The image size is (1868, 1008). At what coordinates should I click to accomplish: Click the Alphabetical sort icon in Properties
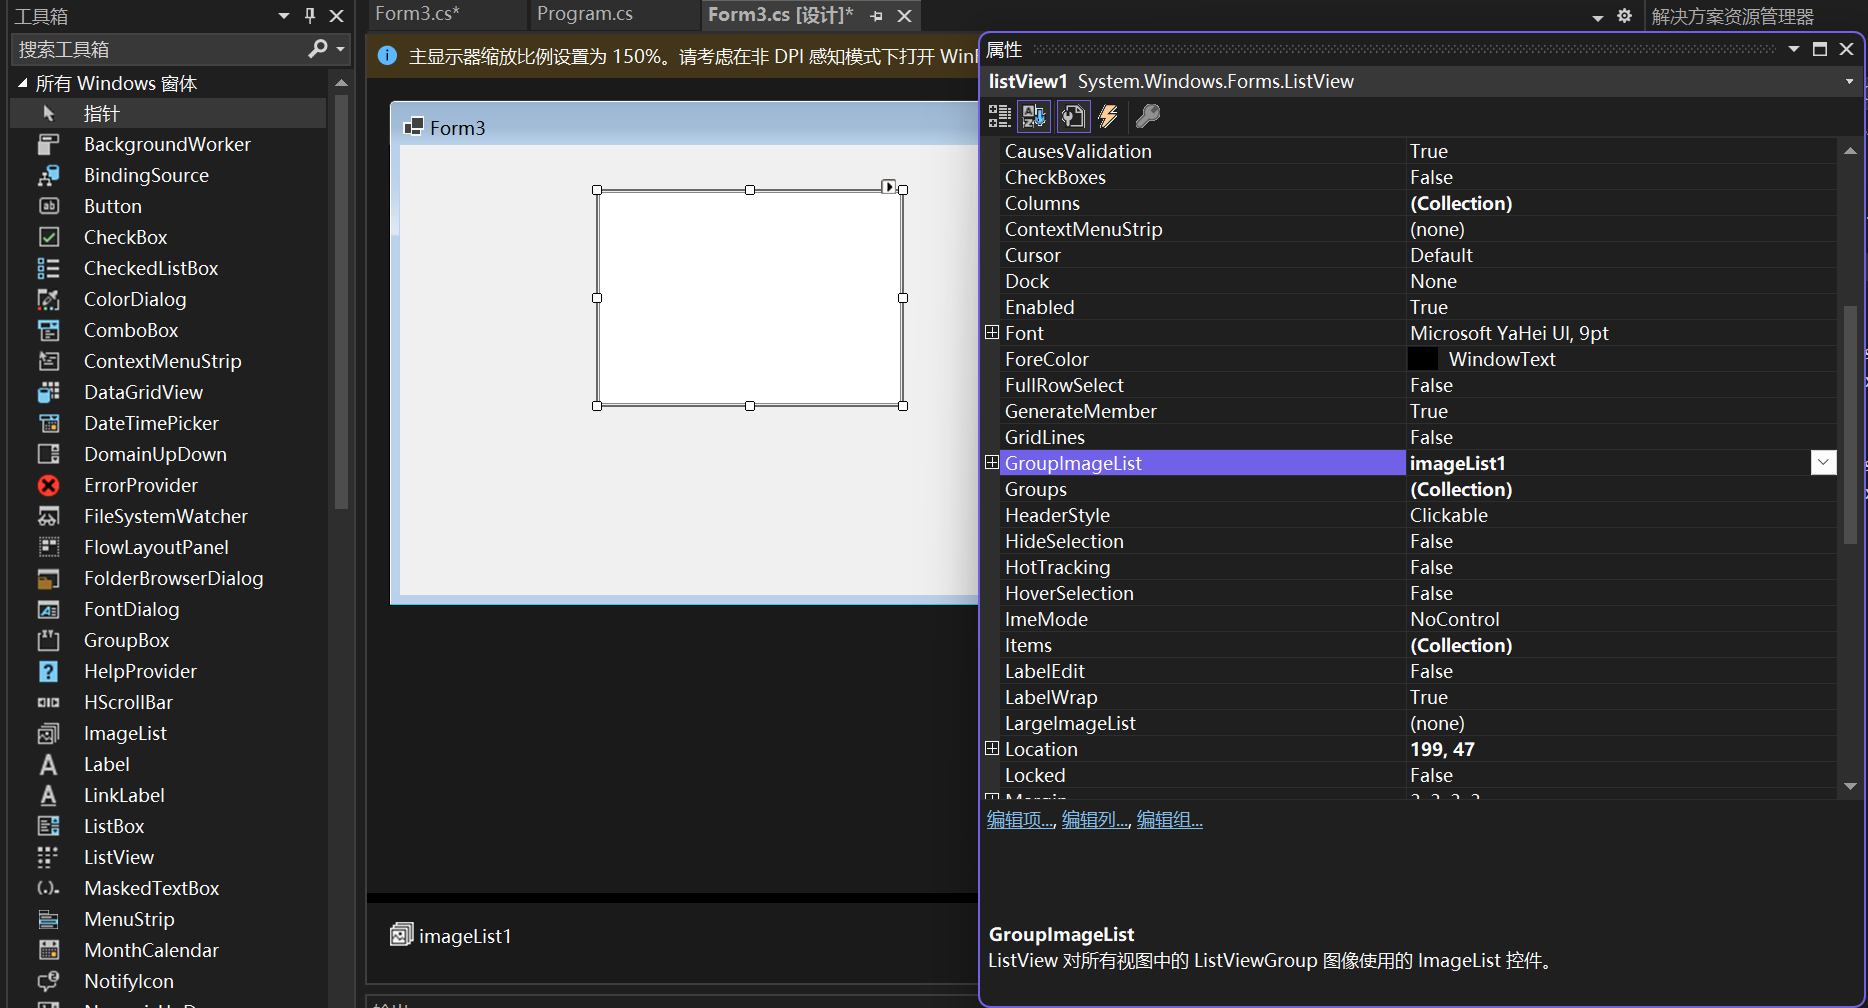coord(1034,116)
